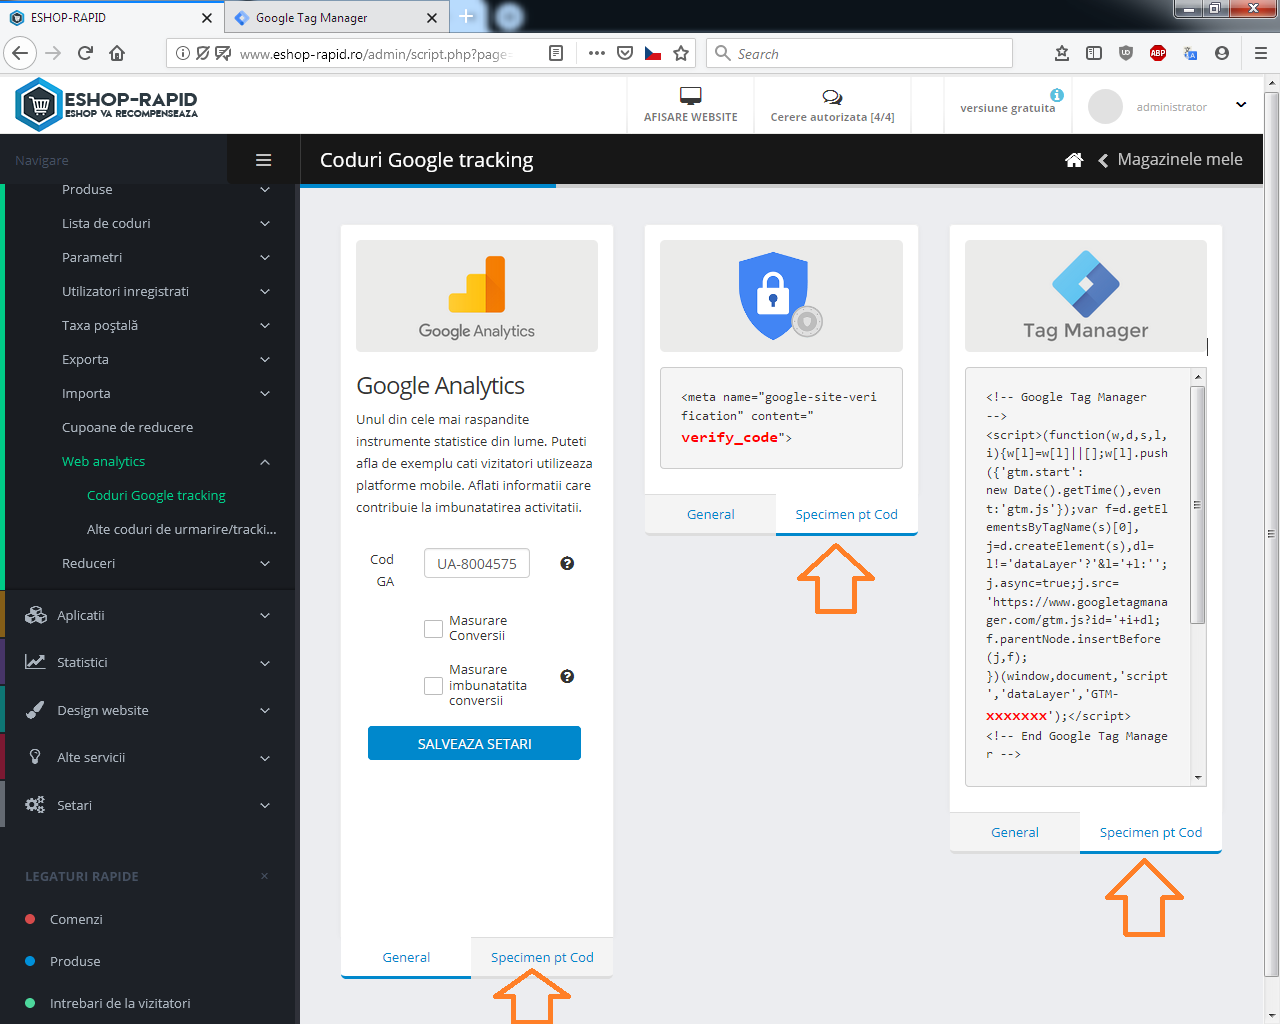
Task: Switch to the Google Tag Manager browser tab
Action: [336, 17]
